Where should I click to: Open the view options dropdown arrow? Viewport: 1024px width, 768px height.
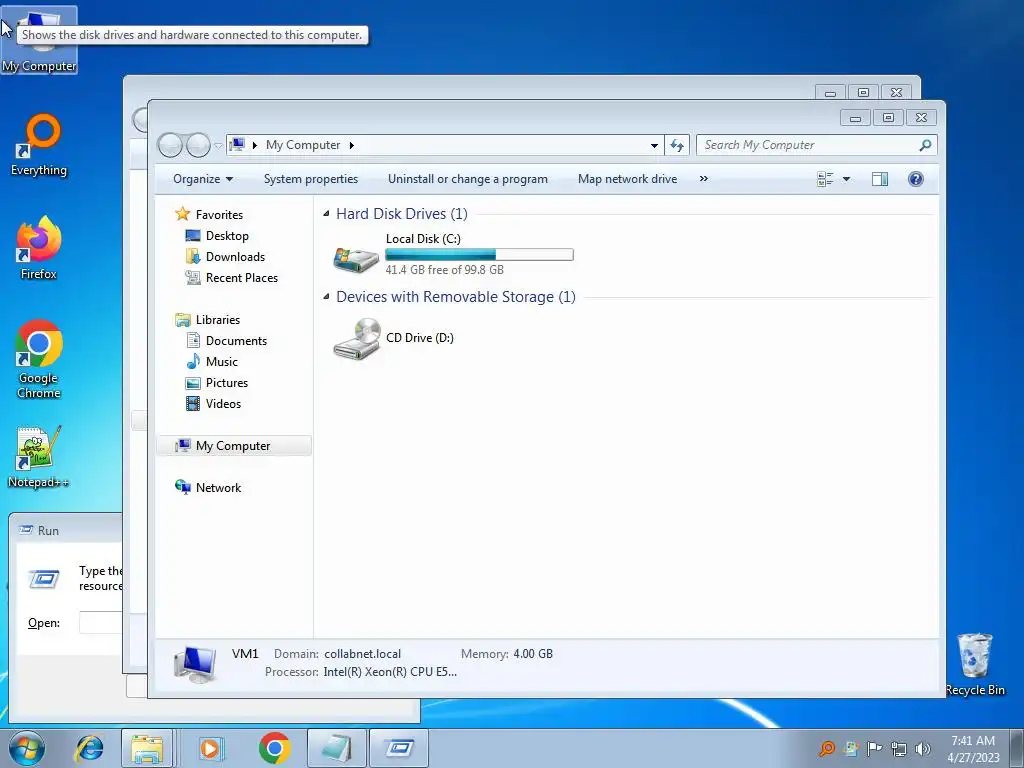(x=846, y=179)
